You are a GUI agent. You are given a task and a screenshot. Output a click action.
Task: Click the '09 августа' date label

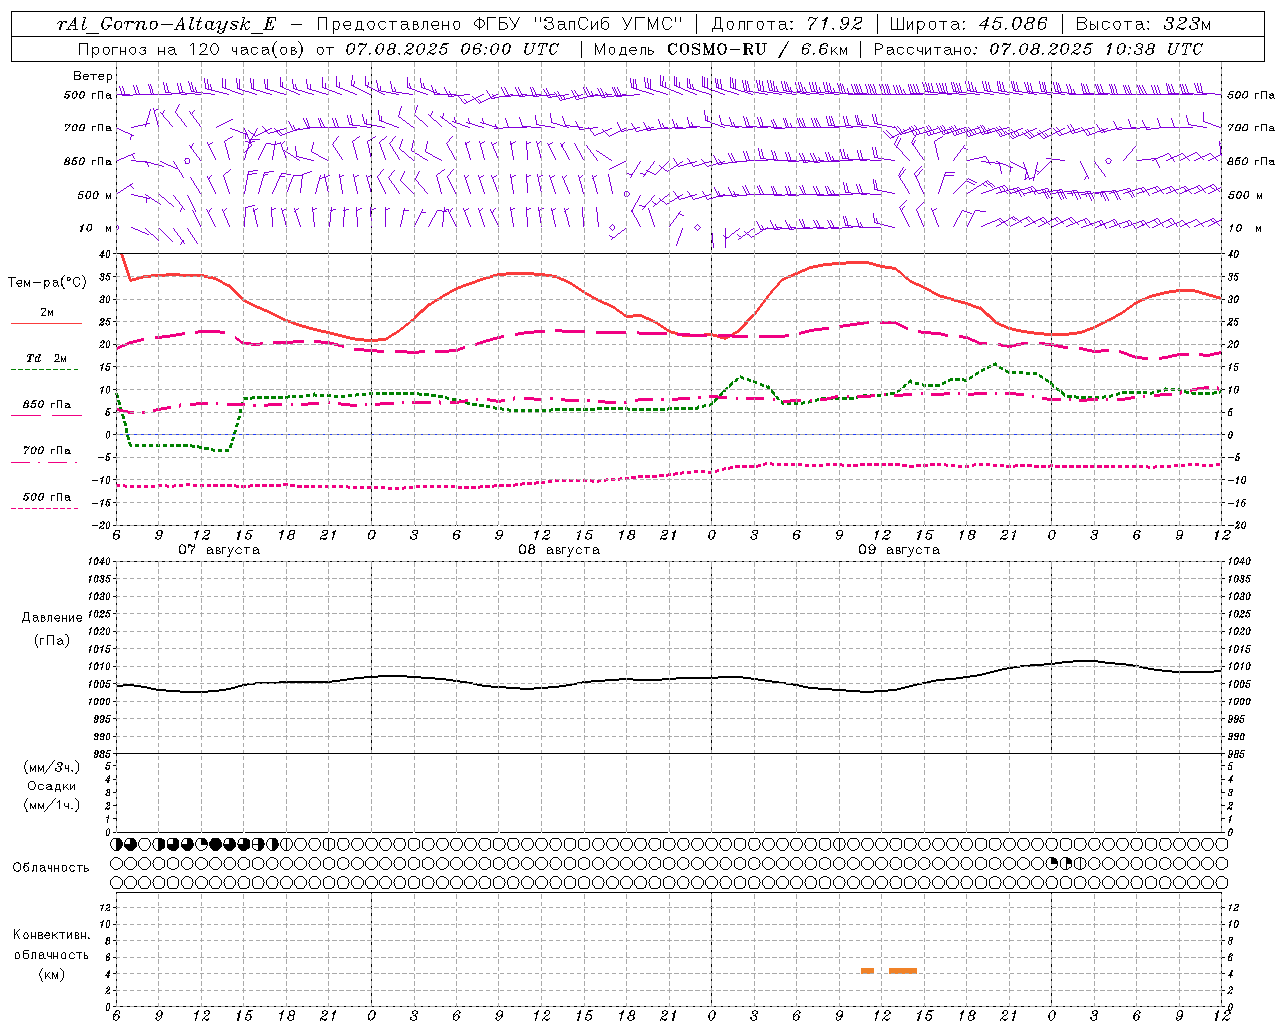coord(899,550)
